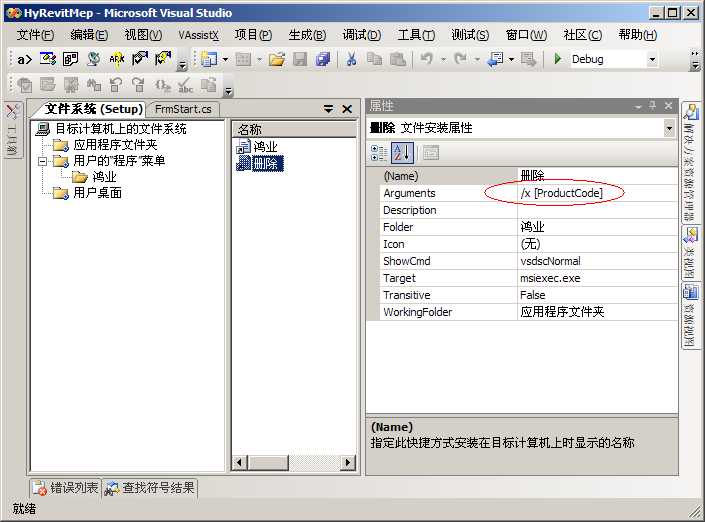This screenshot has width=705, height=522.
Task: Click the New Project toolbar icon
Action: (209, 59)
